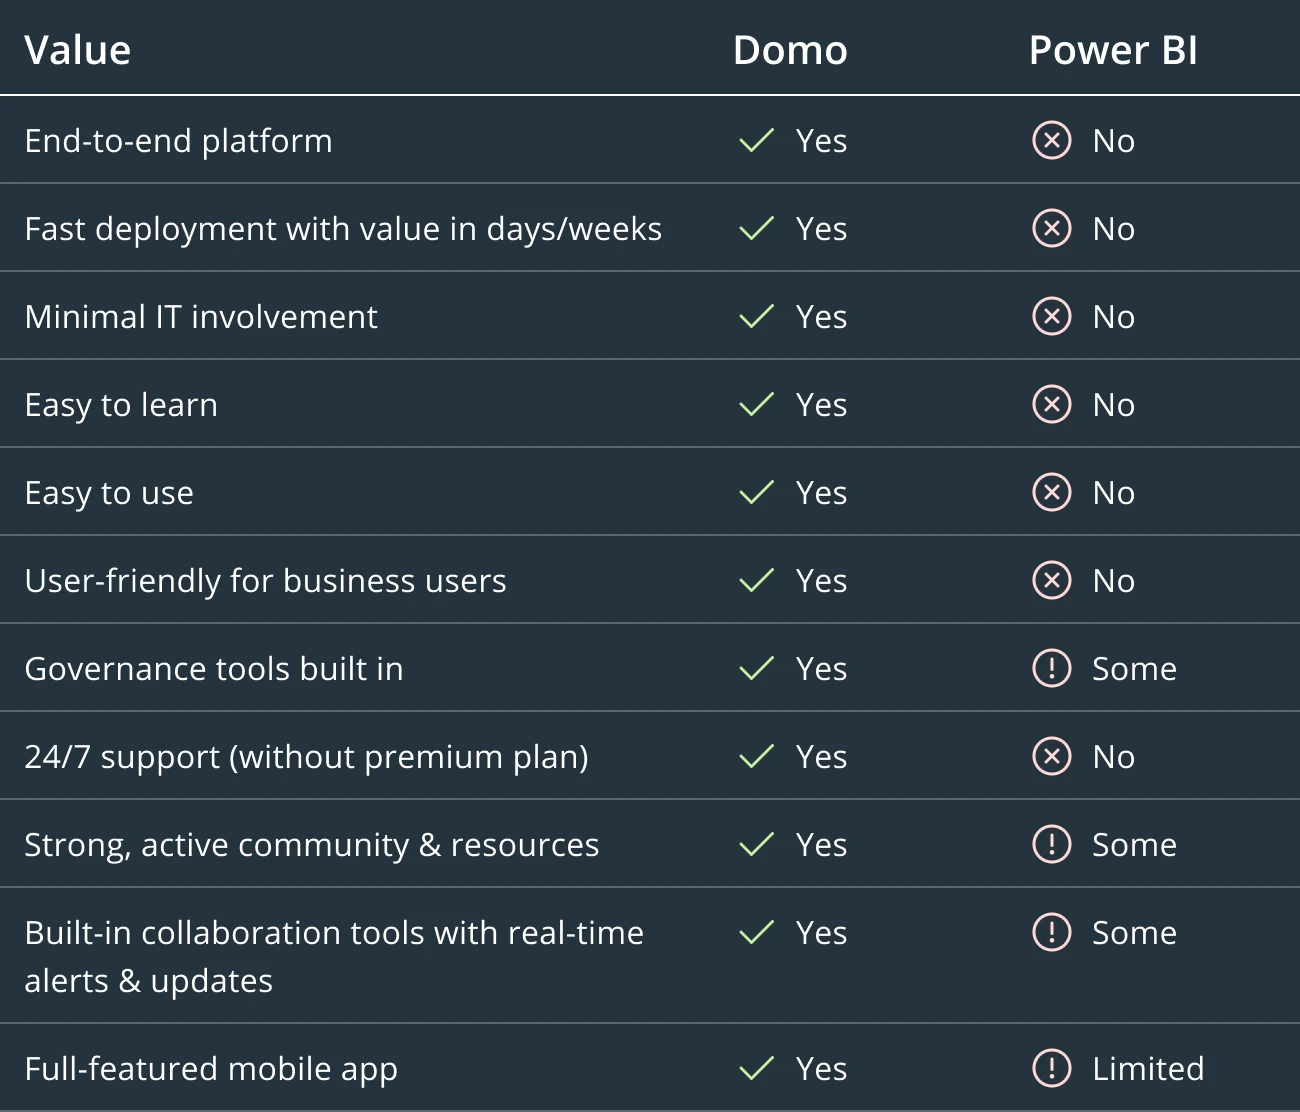Click the red X icon for Easy to learn
This screenshot has height=1112, width=1300.
click(1051, 404)
